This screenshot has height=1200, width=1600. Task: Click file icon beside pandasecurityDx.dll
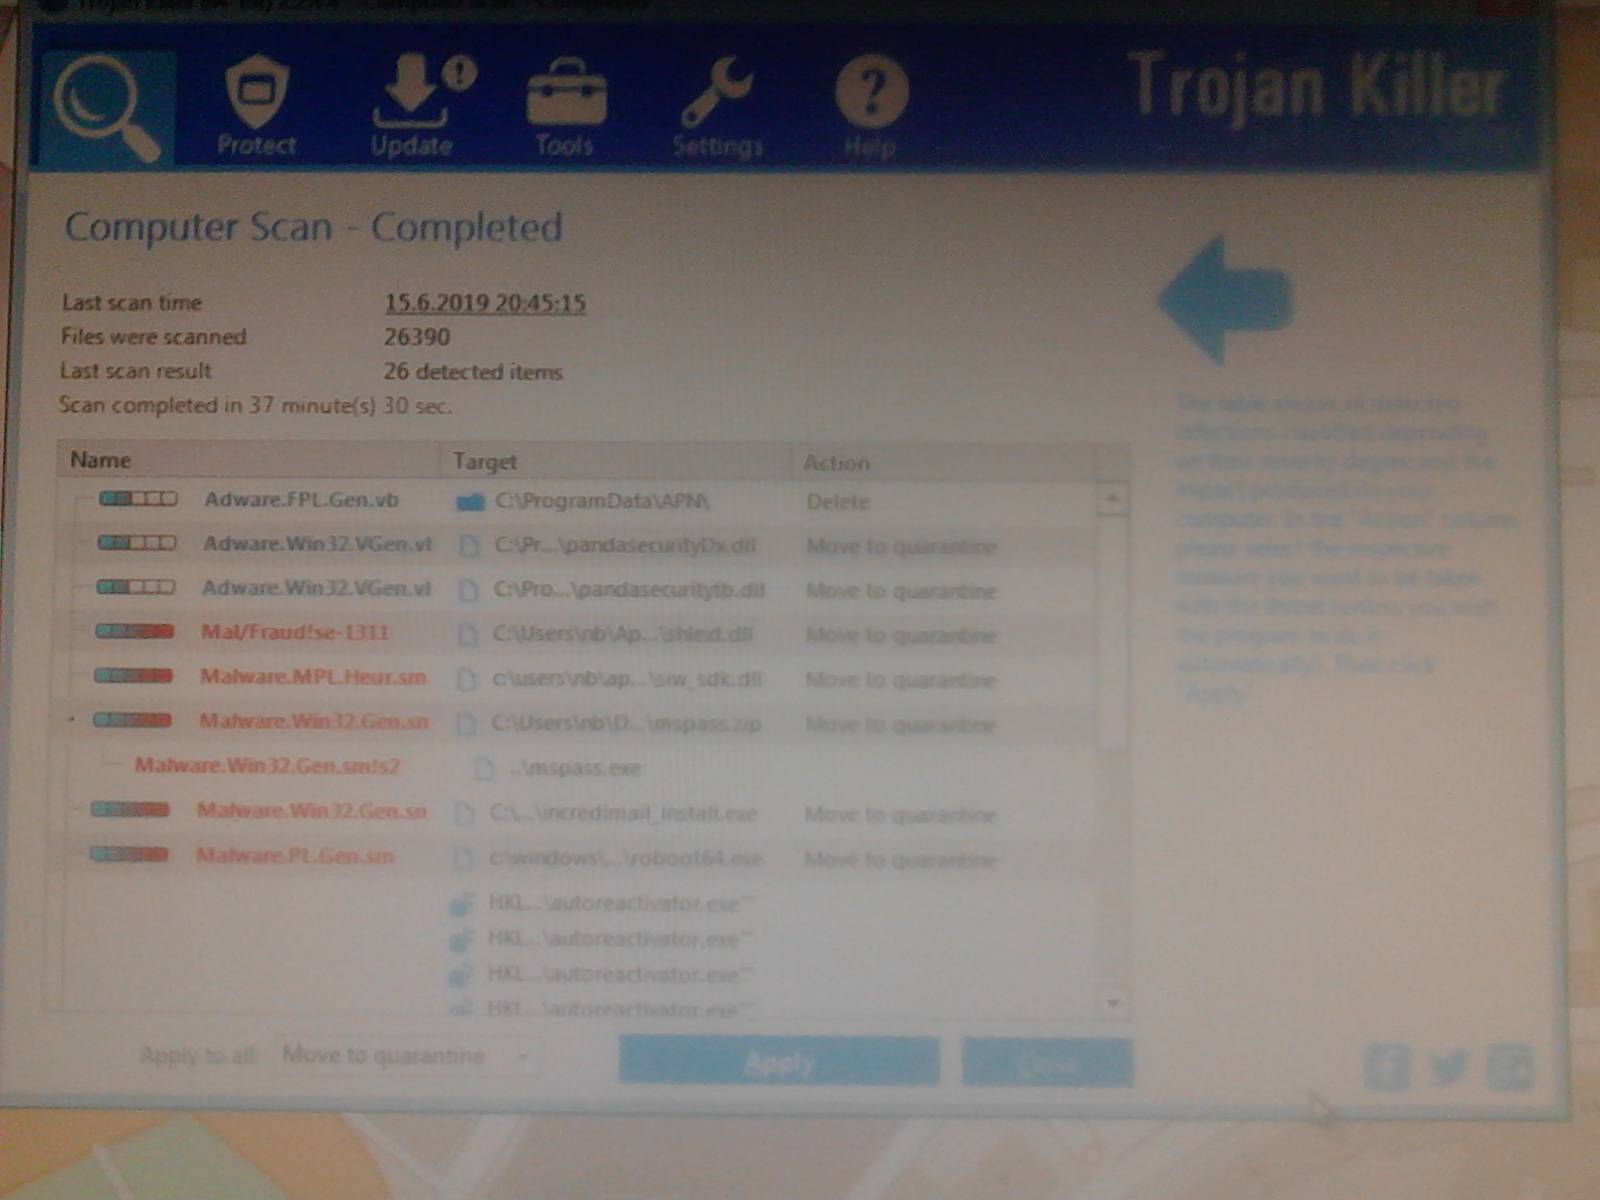pyautogui.click(x=469, y=546)
